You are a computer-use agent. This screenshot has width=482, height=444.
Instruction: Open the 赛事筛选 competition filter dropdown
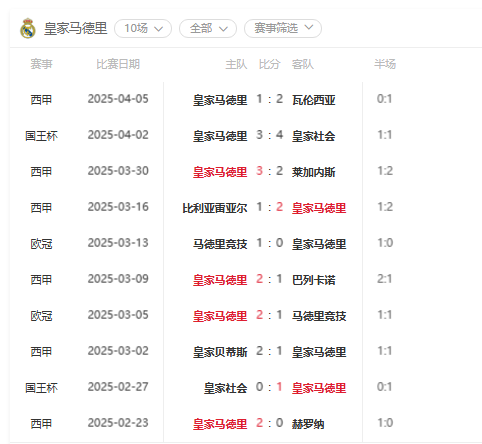283,28
